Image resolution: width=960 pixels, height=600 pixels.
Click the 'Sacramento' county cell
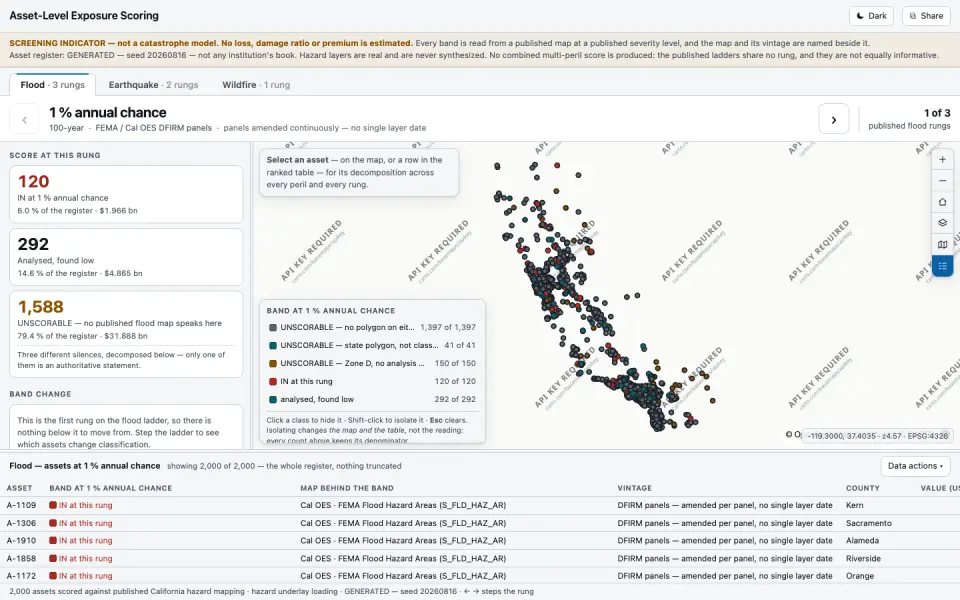pyautogui.click(x=869, y=523)
